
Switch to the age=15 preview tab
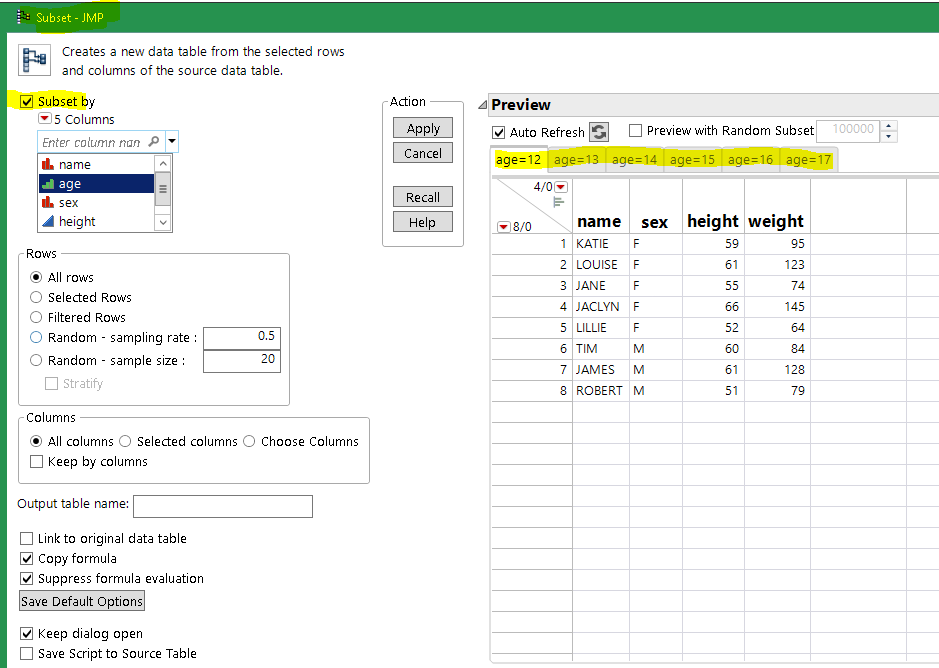tap(692, 160)
